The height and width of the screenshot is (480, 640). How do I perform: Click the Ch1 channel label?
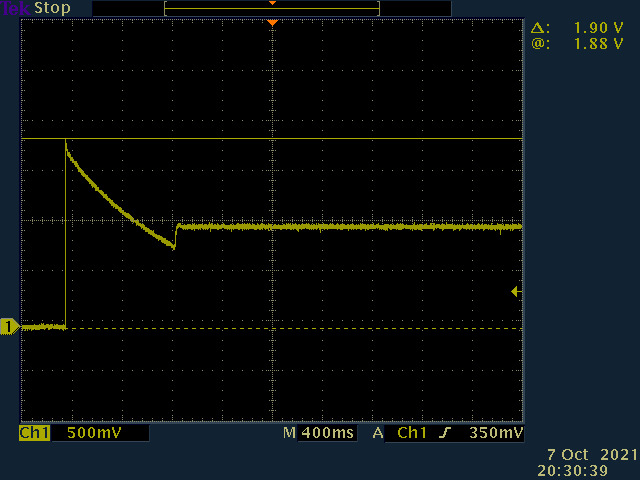pos(34,433)
